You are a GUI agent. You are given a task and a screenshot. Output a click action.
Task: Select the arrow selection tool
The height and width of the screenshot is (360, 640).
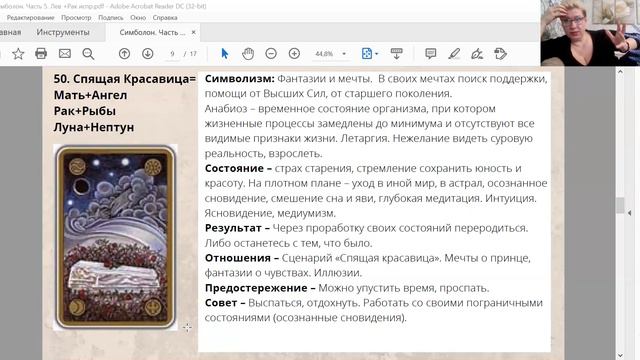point(224,53)
